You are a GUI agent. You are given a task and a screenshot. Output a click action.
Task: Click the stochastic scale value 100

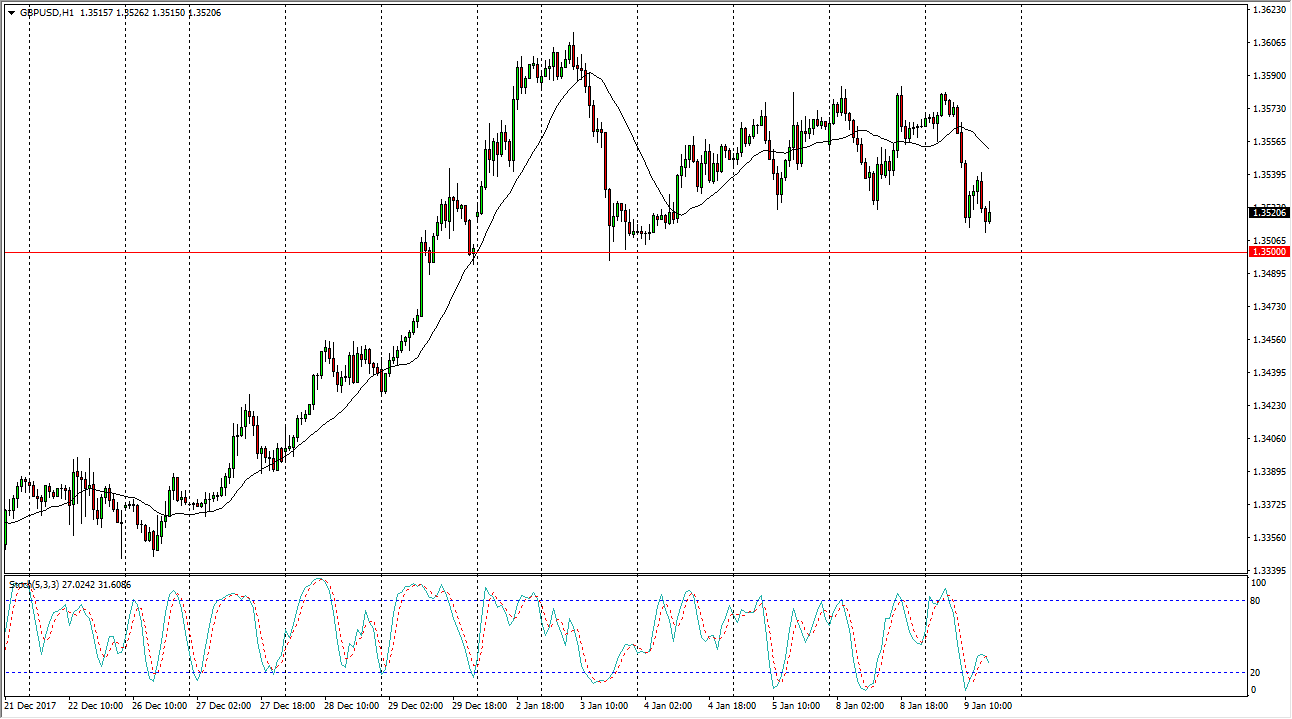(x=1259, y=582)
